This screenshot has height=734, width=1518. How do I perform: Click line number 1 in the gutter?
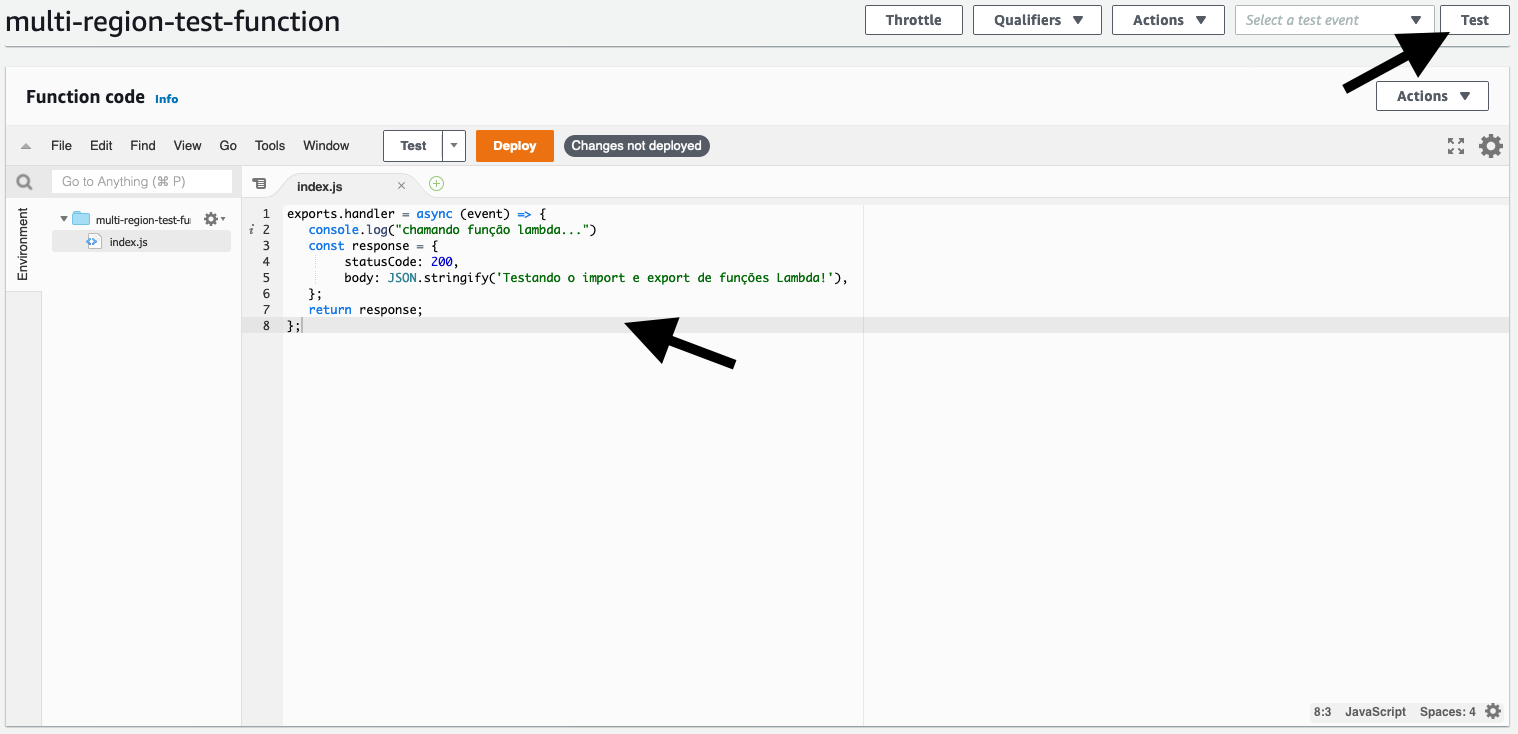(266, 214)
